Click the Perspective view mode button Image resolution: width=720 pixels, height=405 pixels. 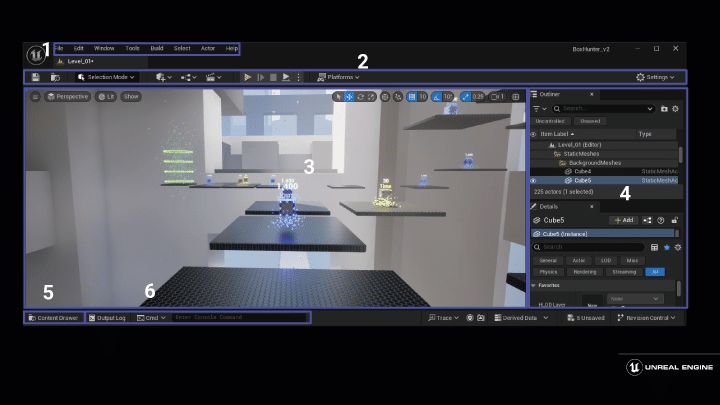coord(68,96)
